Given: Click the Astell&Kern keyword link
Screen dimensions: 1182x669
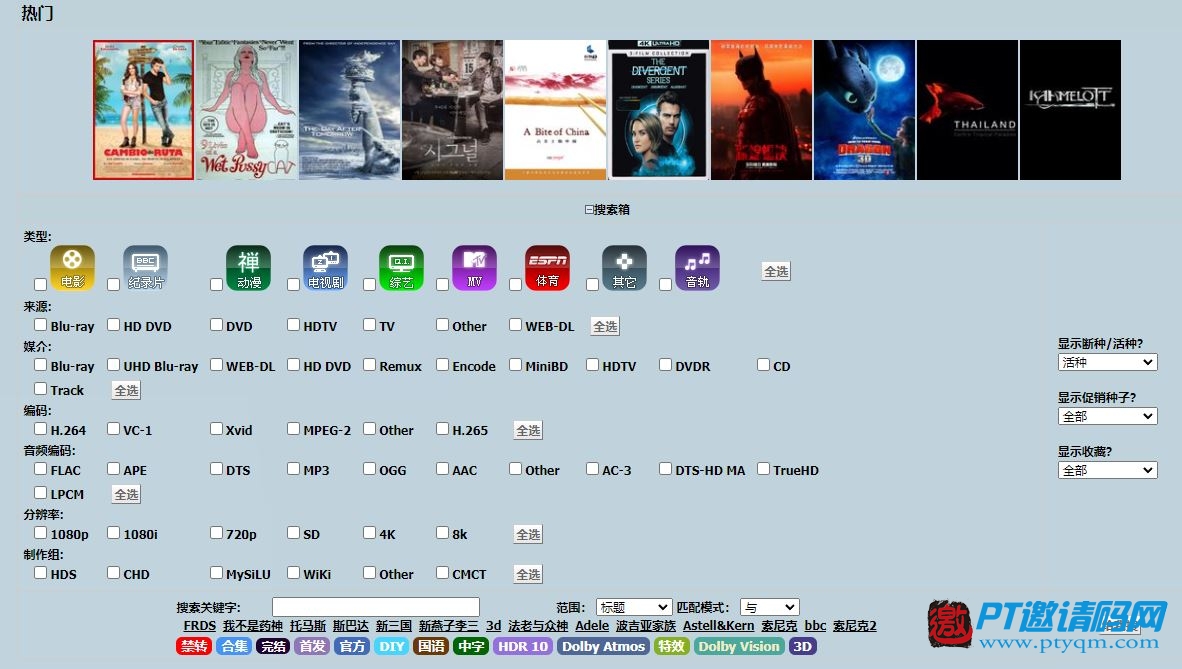Looking at the screenshot, I should point(718,626).
